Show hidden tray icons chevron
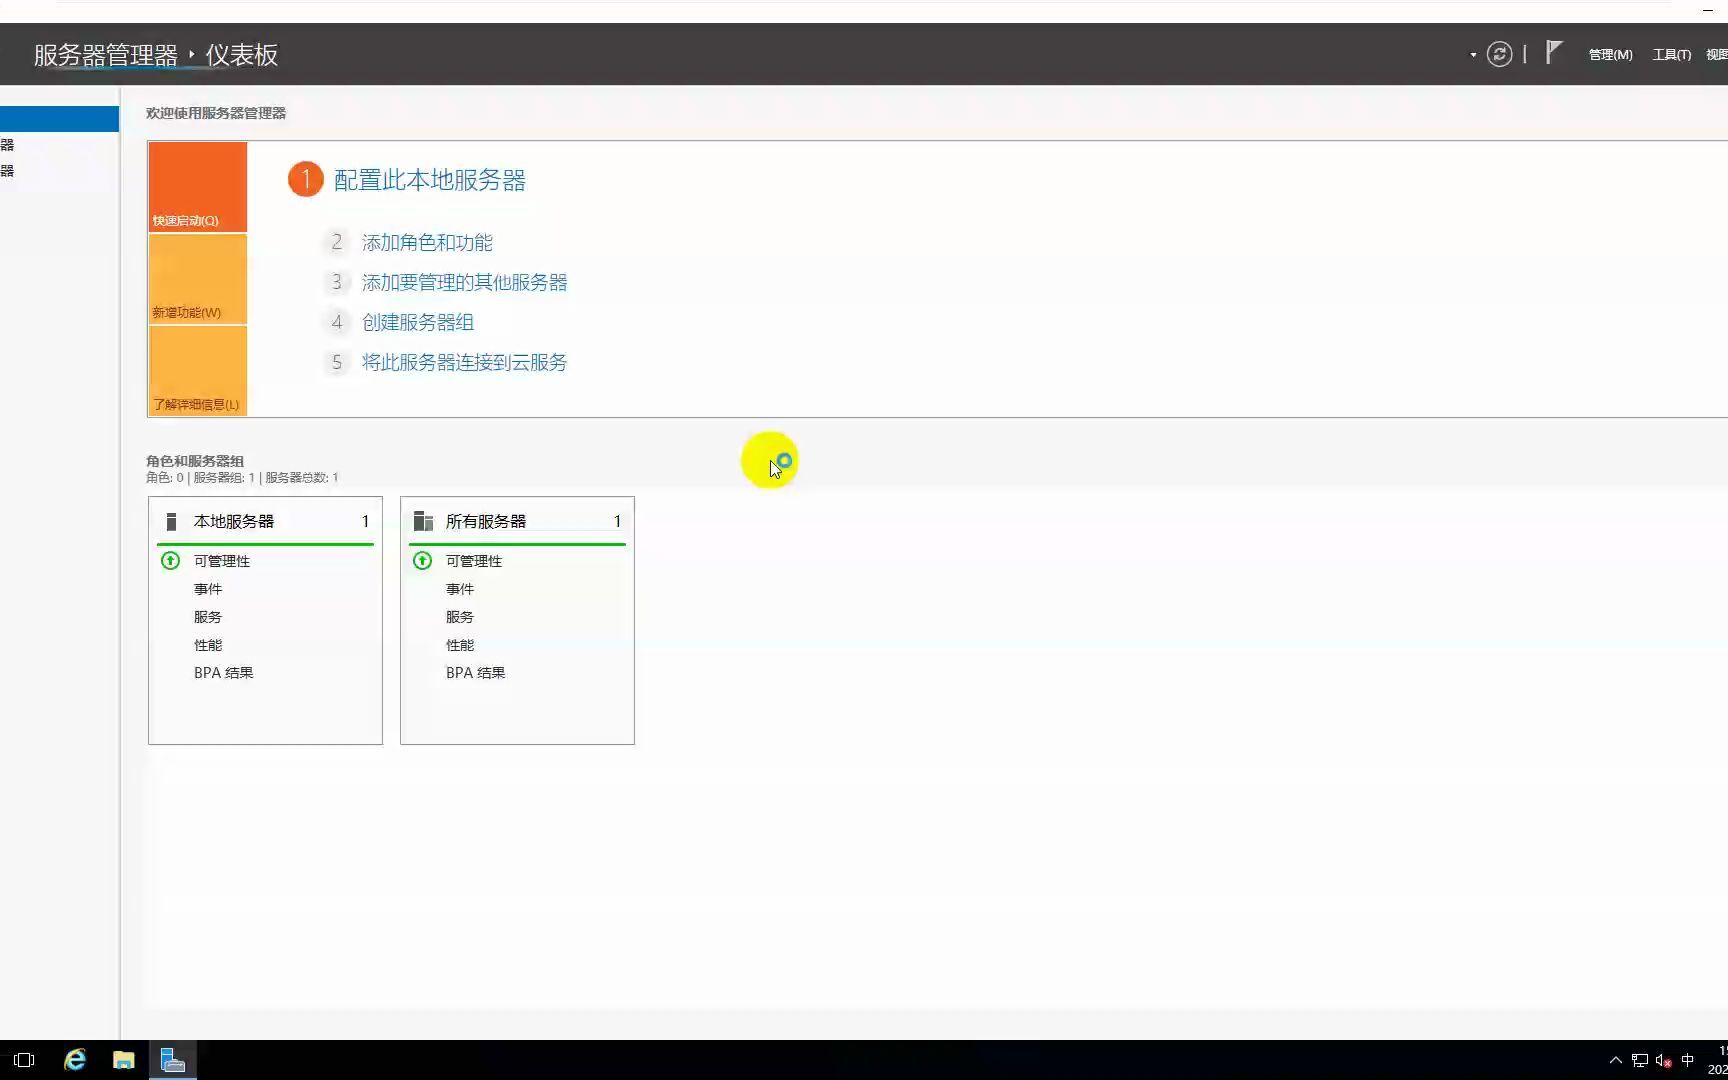The height and width of the screenshot is (1080, 1728). [x=1615, y=1060]
